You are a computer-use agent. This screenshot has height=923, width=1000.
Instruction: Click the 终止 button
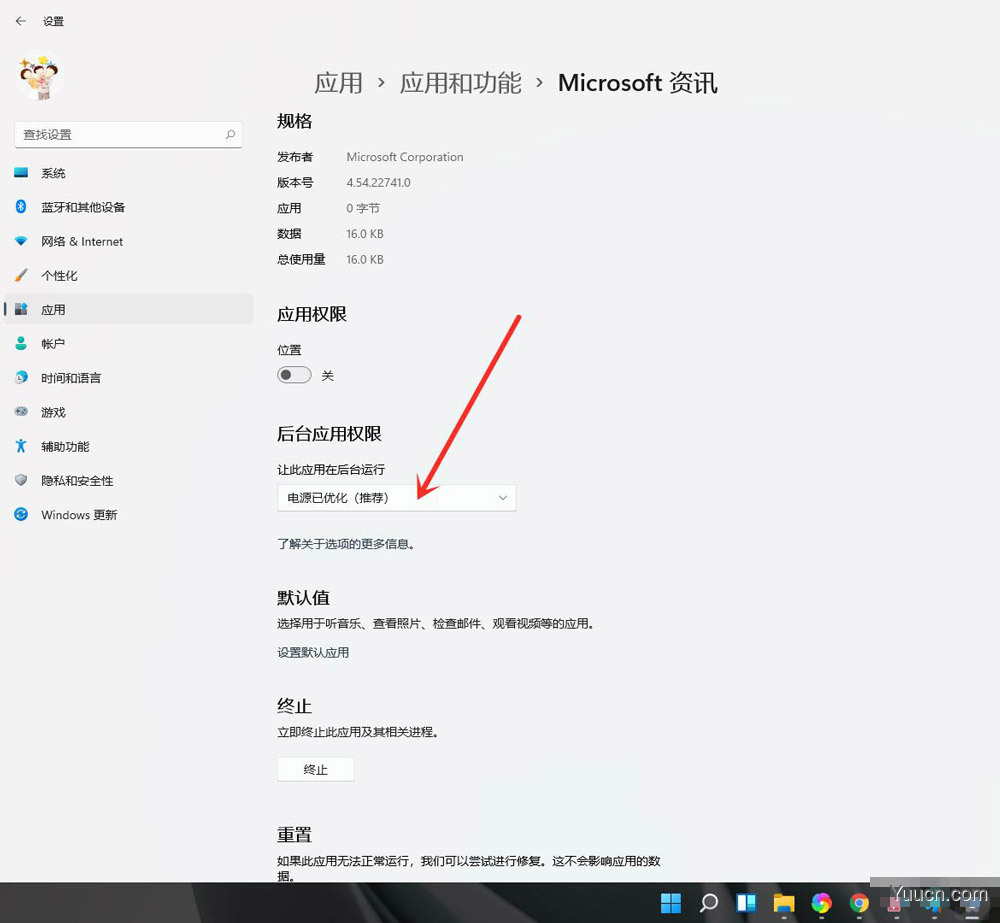point(315,770)
